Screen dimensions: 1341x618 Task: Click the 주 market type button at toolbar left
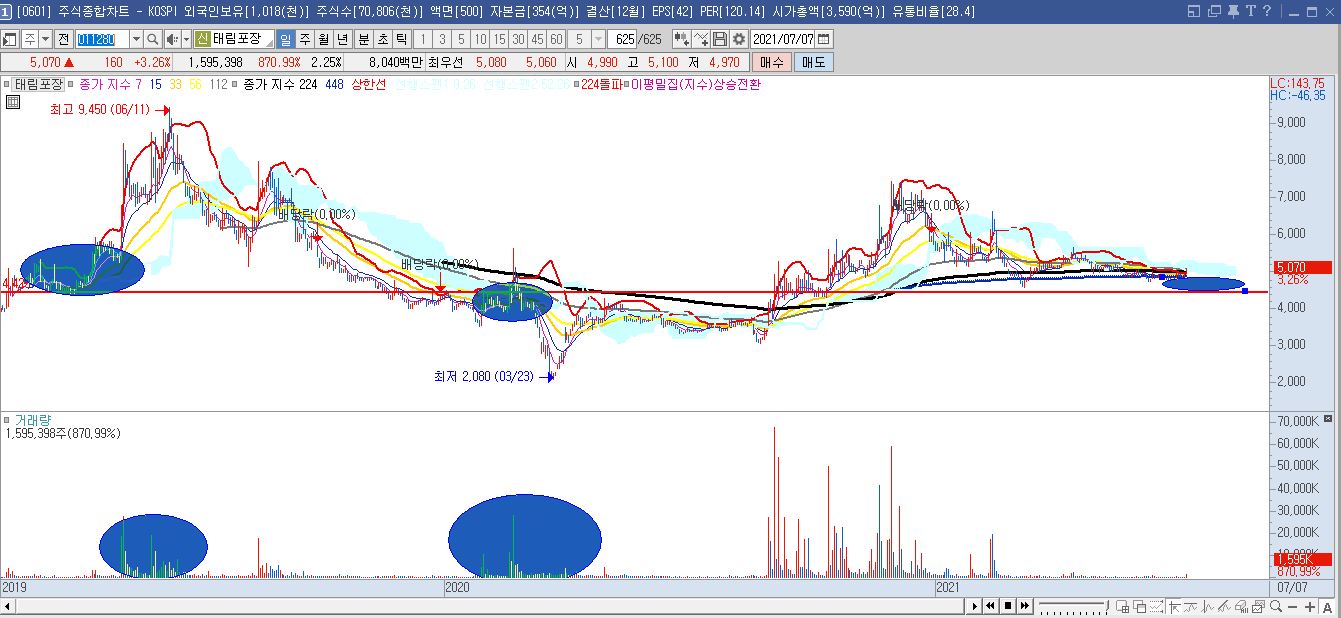tap(28, 39)
